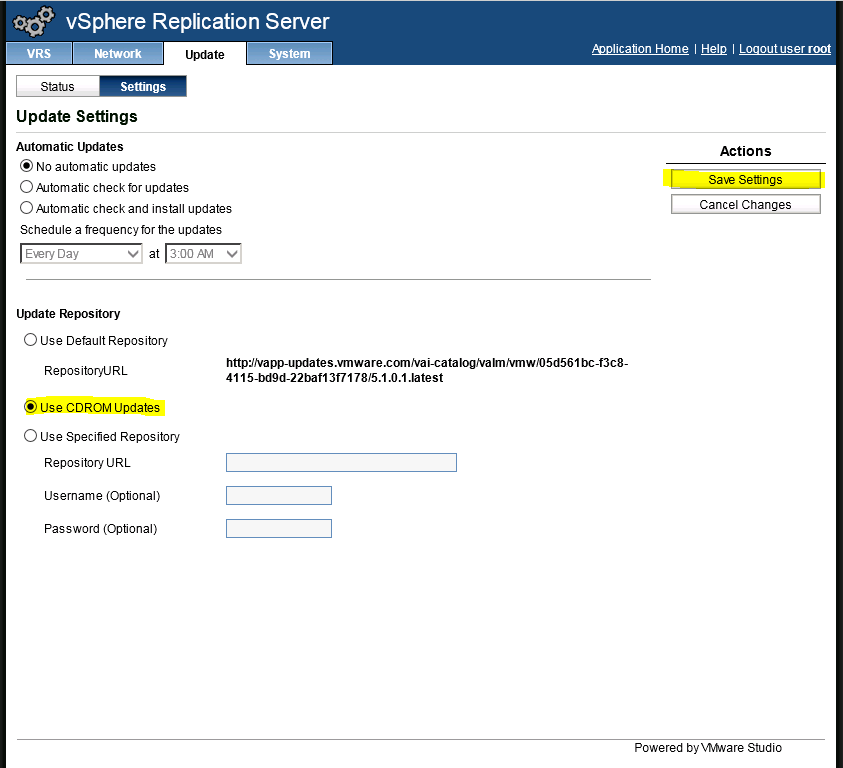Click the Save Settings button

745,178
